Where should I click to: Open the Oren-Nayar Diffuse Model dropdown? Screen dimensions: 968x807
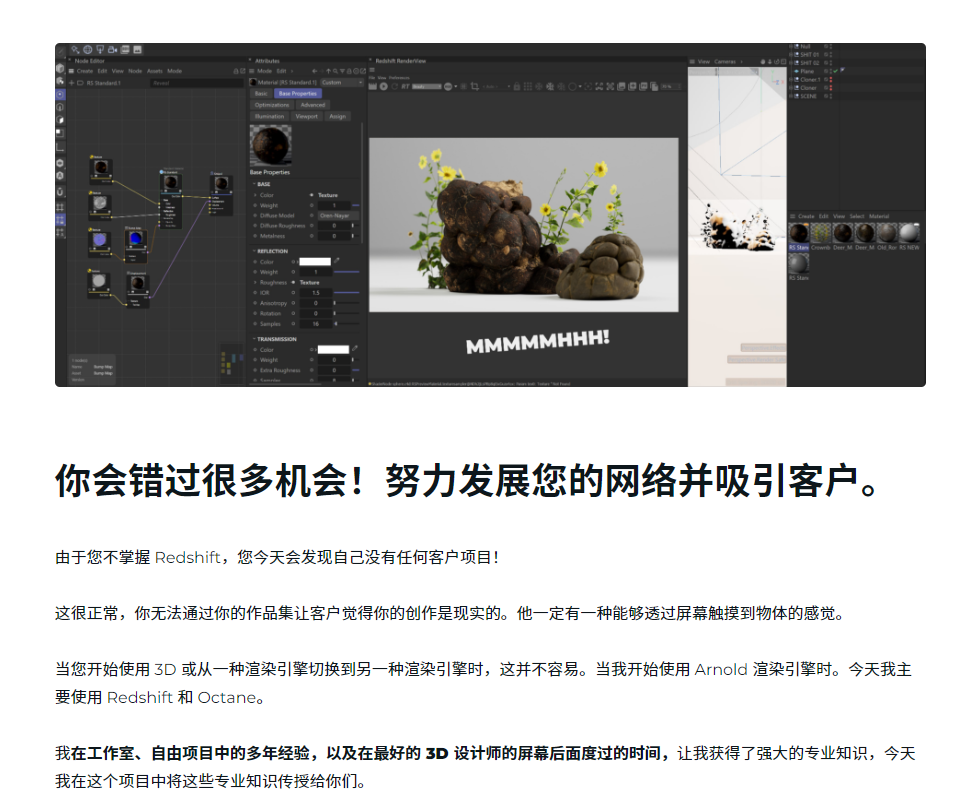(338, 215)
